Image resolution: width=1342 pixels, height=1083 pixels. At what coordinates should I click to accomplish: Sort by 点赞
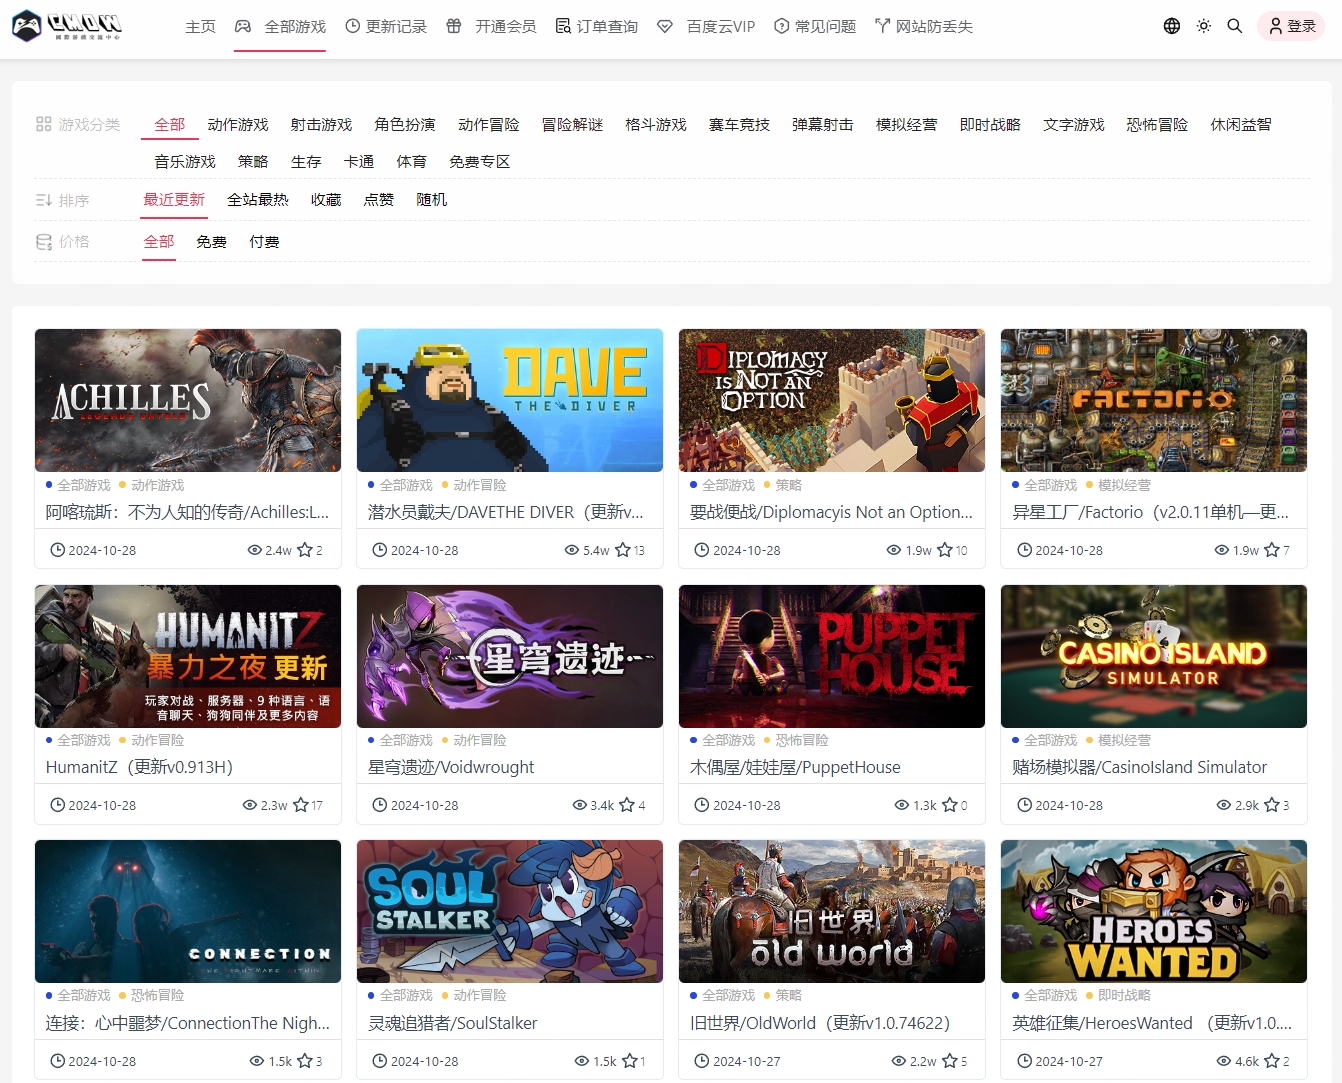[379, 199]
